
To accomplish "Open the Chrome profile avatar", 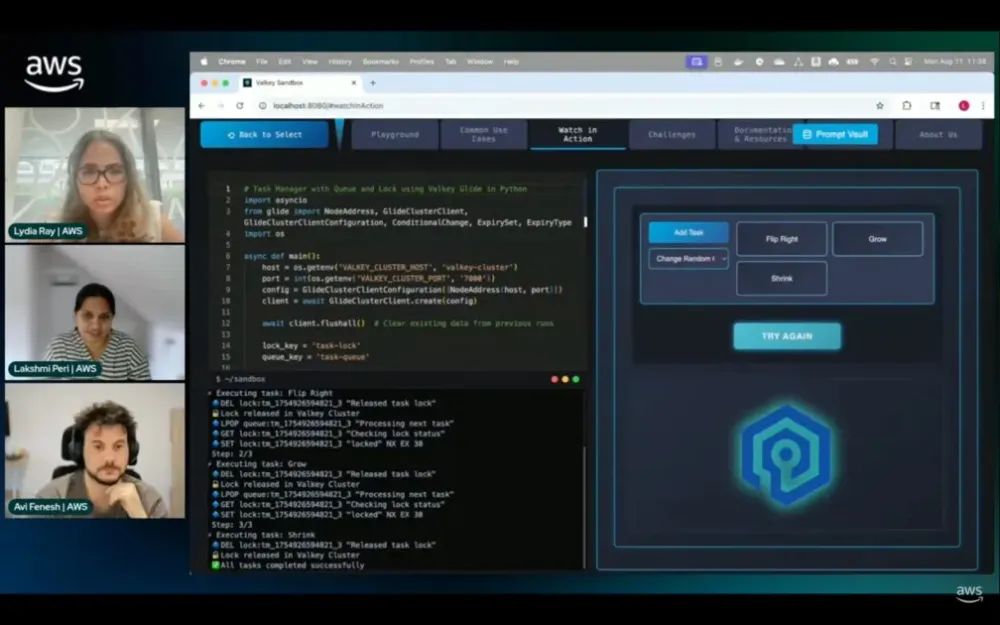I will pos(964,106).
